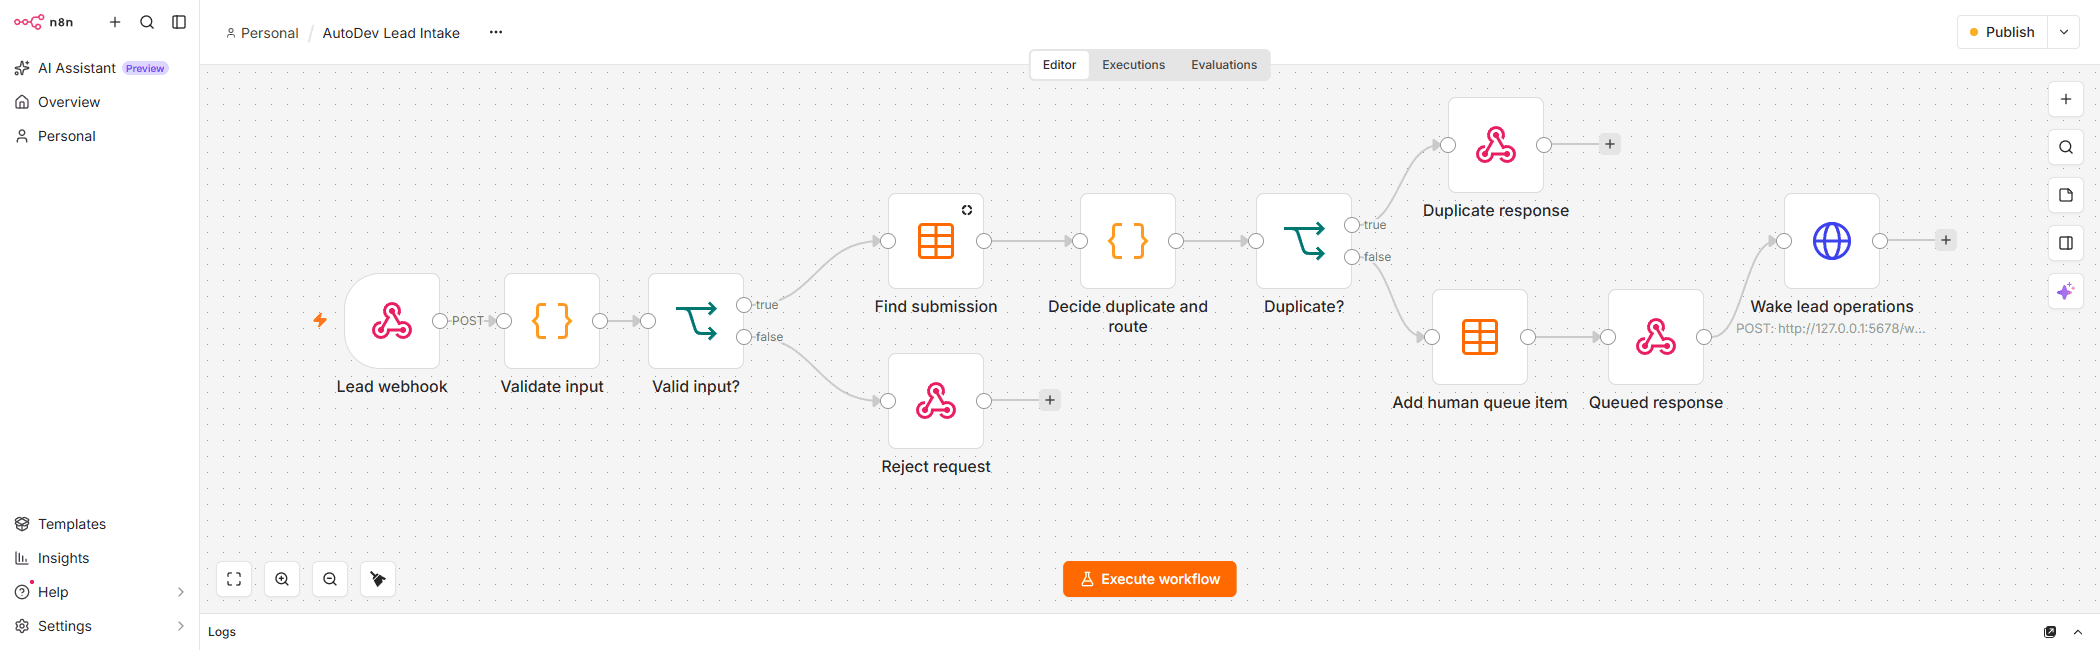
Task: Create new item with sidebar plus icon
Action: pos(115,22)
